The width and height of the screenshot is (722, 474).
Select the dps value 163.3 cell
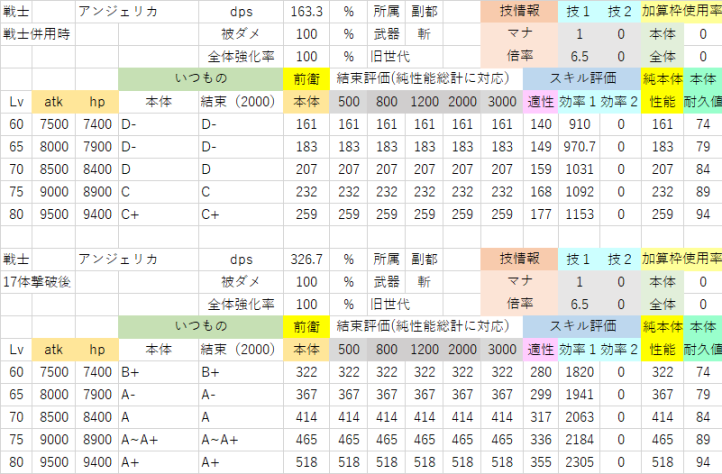[x=307, y=12]
